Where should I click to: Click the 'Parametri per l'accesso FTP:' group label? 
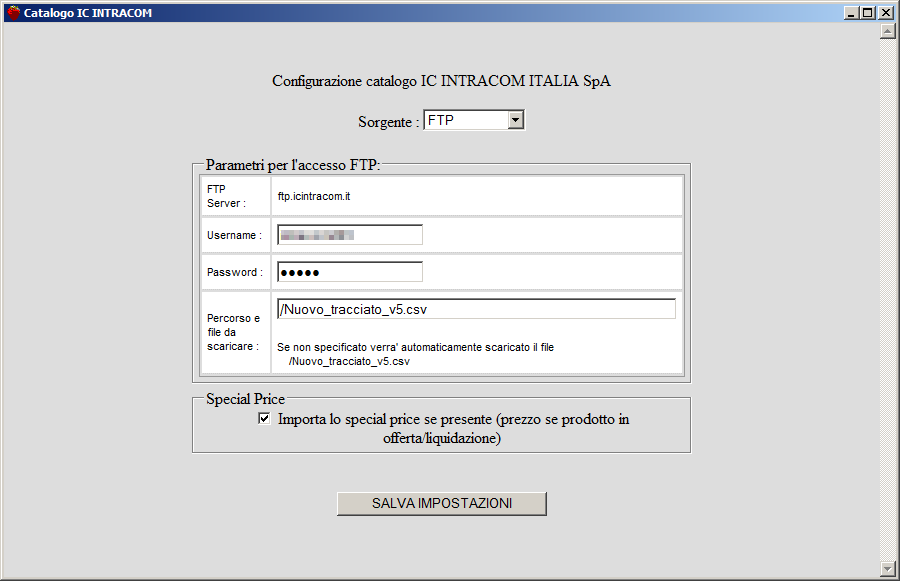(x=293, y=165)
